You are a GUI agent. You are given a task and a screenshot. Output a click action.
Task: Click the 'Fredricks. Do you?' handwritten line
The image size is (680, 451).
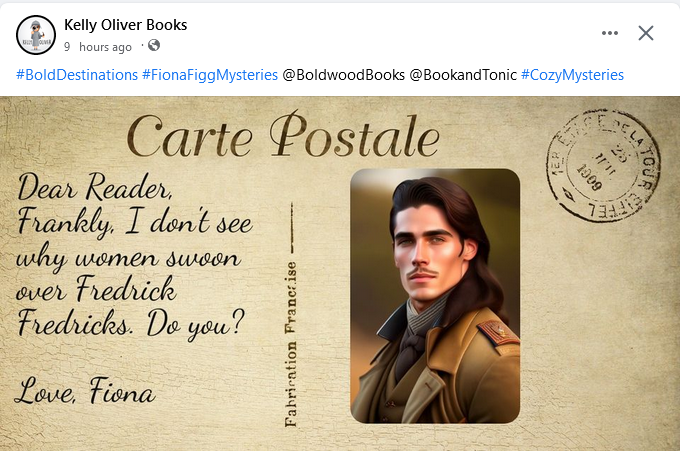coord(131,324)
